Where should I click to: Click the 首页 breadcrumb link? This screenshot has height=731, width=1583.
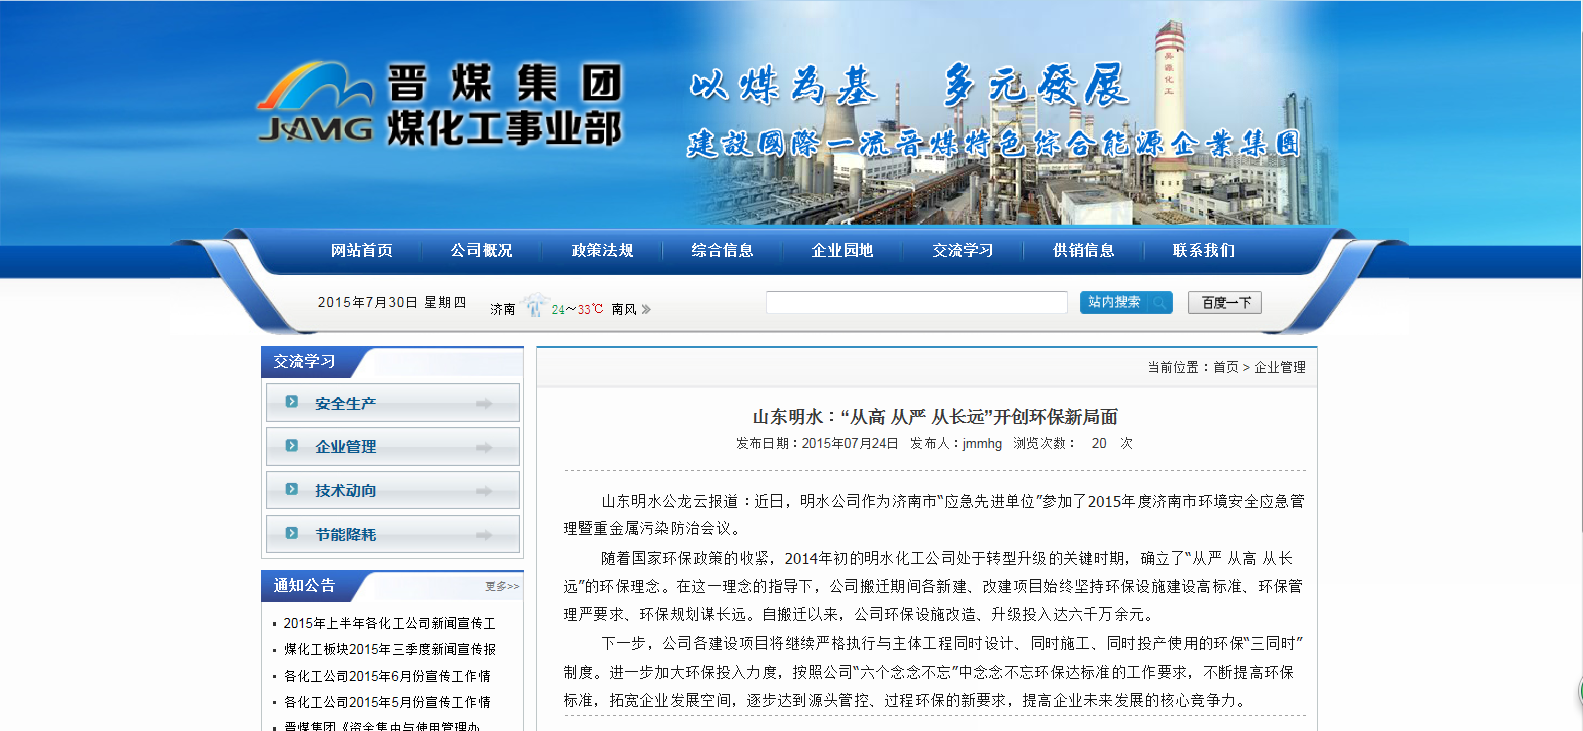coord(1226,367)
